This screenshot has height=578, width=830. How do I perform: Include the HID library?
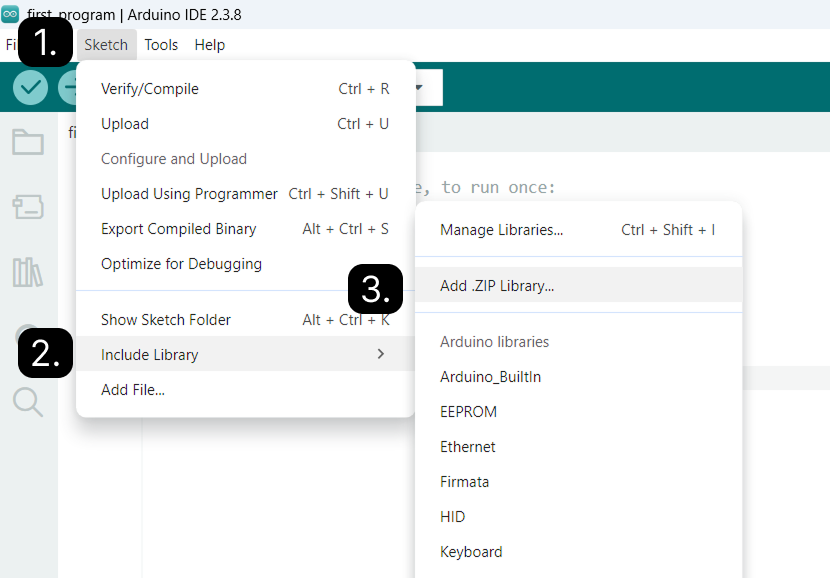(x=579, y=517)
